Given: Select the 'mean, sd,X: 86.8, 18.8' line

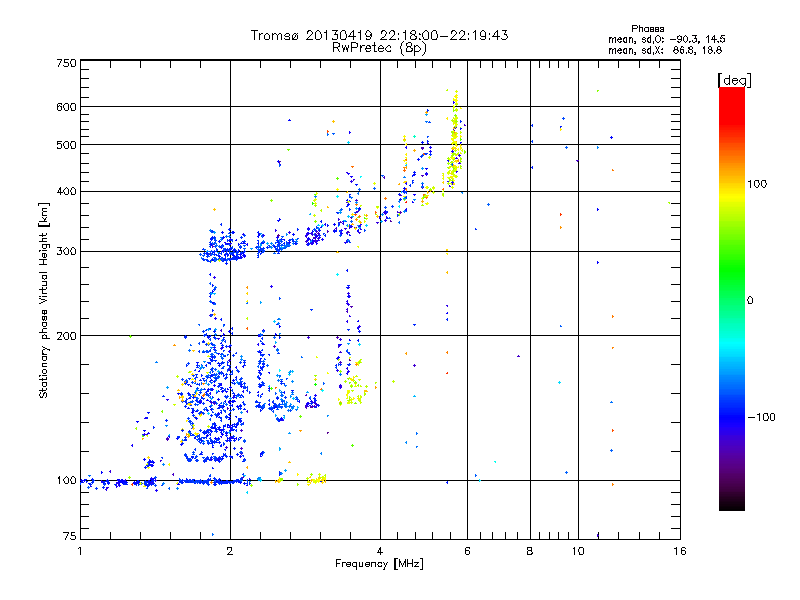Looking at the screenshot, I should [x=665, y=50].
